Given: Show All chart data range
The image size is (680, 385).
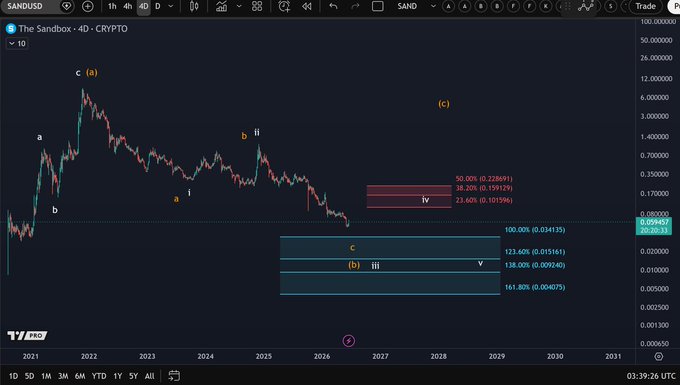Looking at the screenshot, I should 150,376.
